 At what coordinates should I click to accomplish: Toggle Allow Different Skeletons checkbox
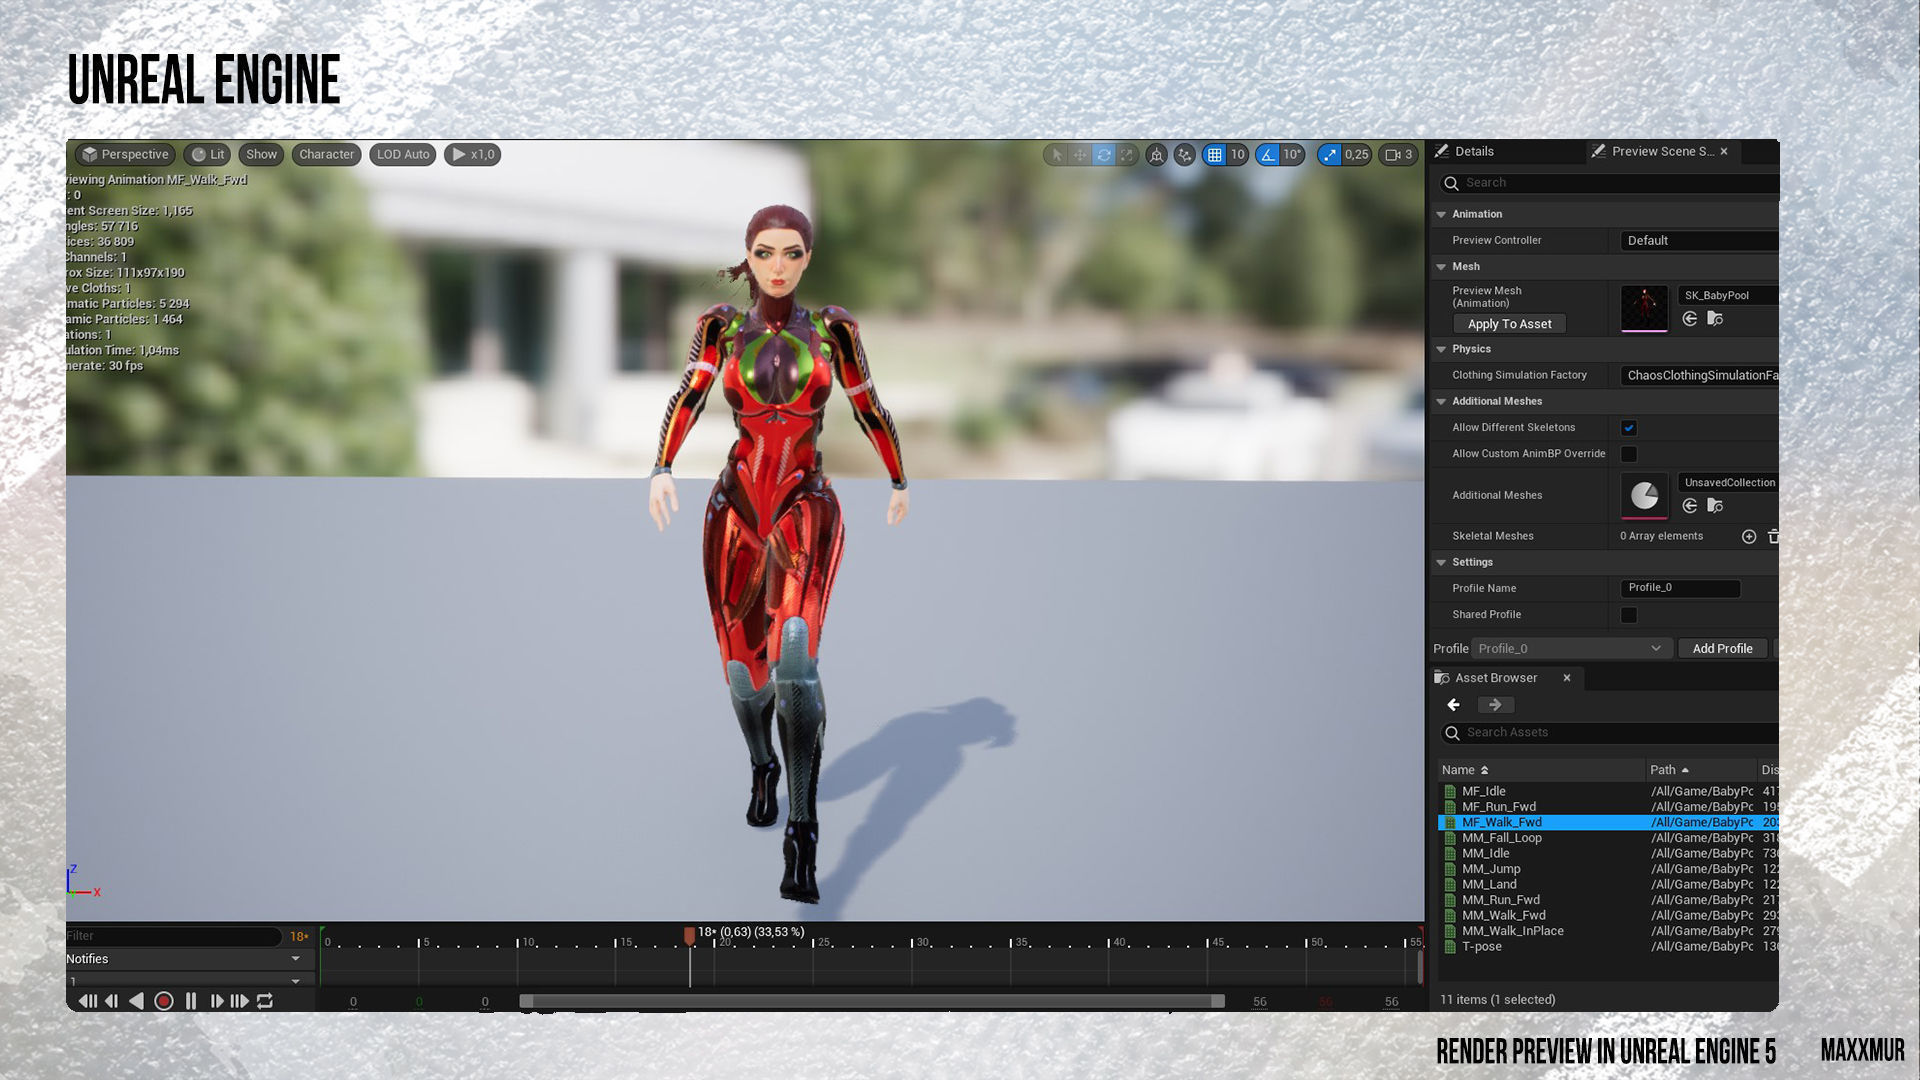click(x=1629, y=428)
